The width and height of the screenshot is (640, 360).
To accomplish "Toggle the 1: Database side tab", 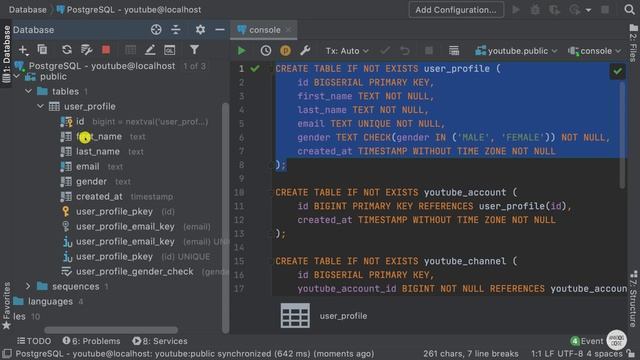I will [6, 53].
